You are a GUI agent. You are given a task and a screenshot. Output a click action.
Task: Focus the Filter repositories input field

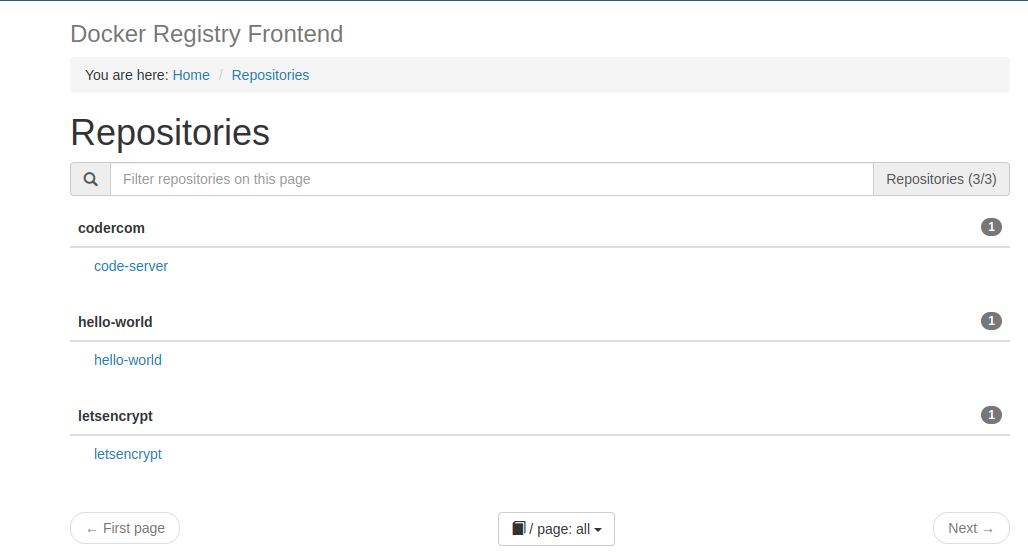click(x=492, y=179)
